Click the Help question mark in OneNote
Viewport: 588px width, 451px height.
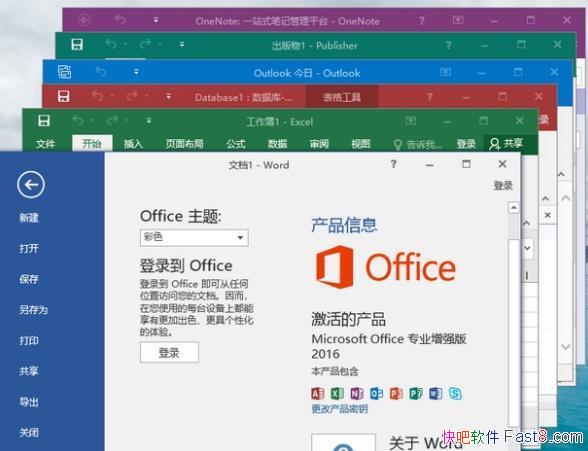click(x=422, y=21)
